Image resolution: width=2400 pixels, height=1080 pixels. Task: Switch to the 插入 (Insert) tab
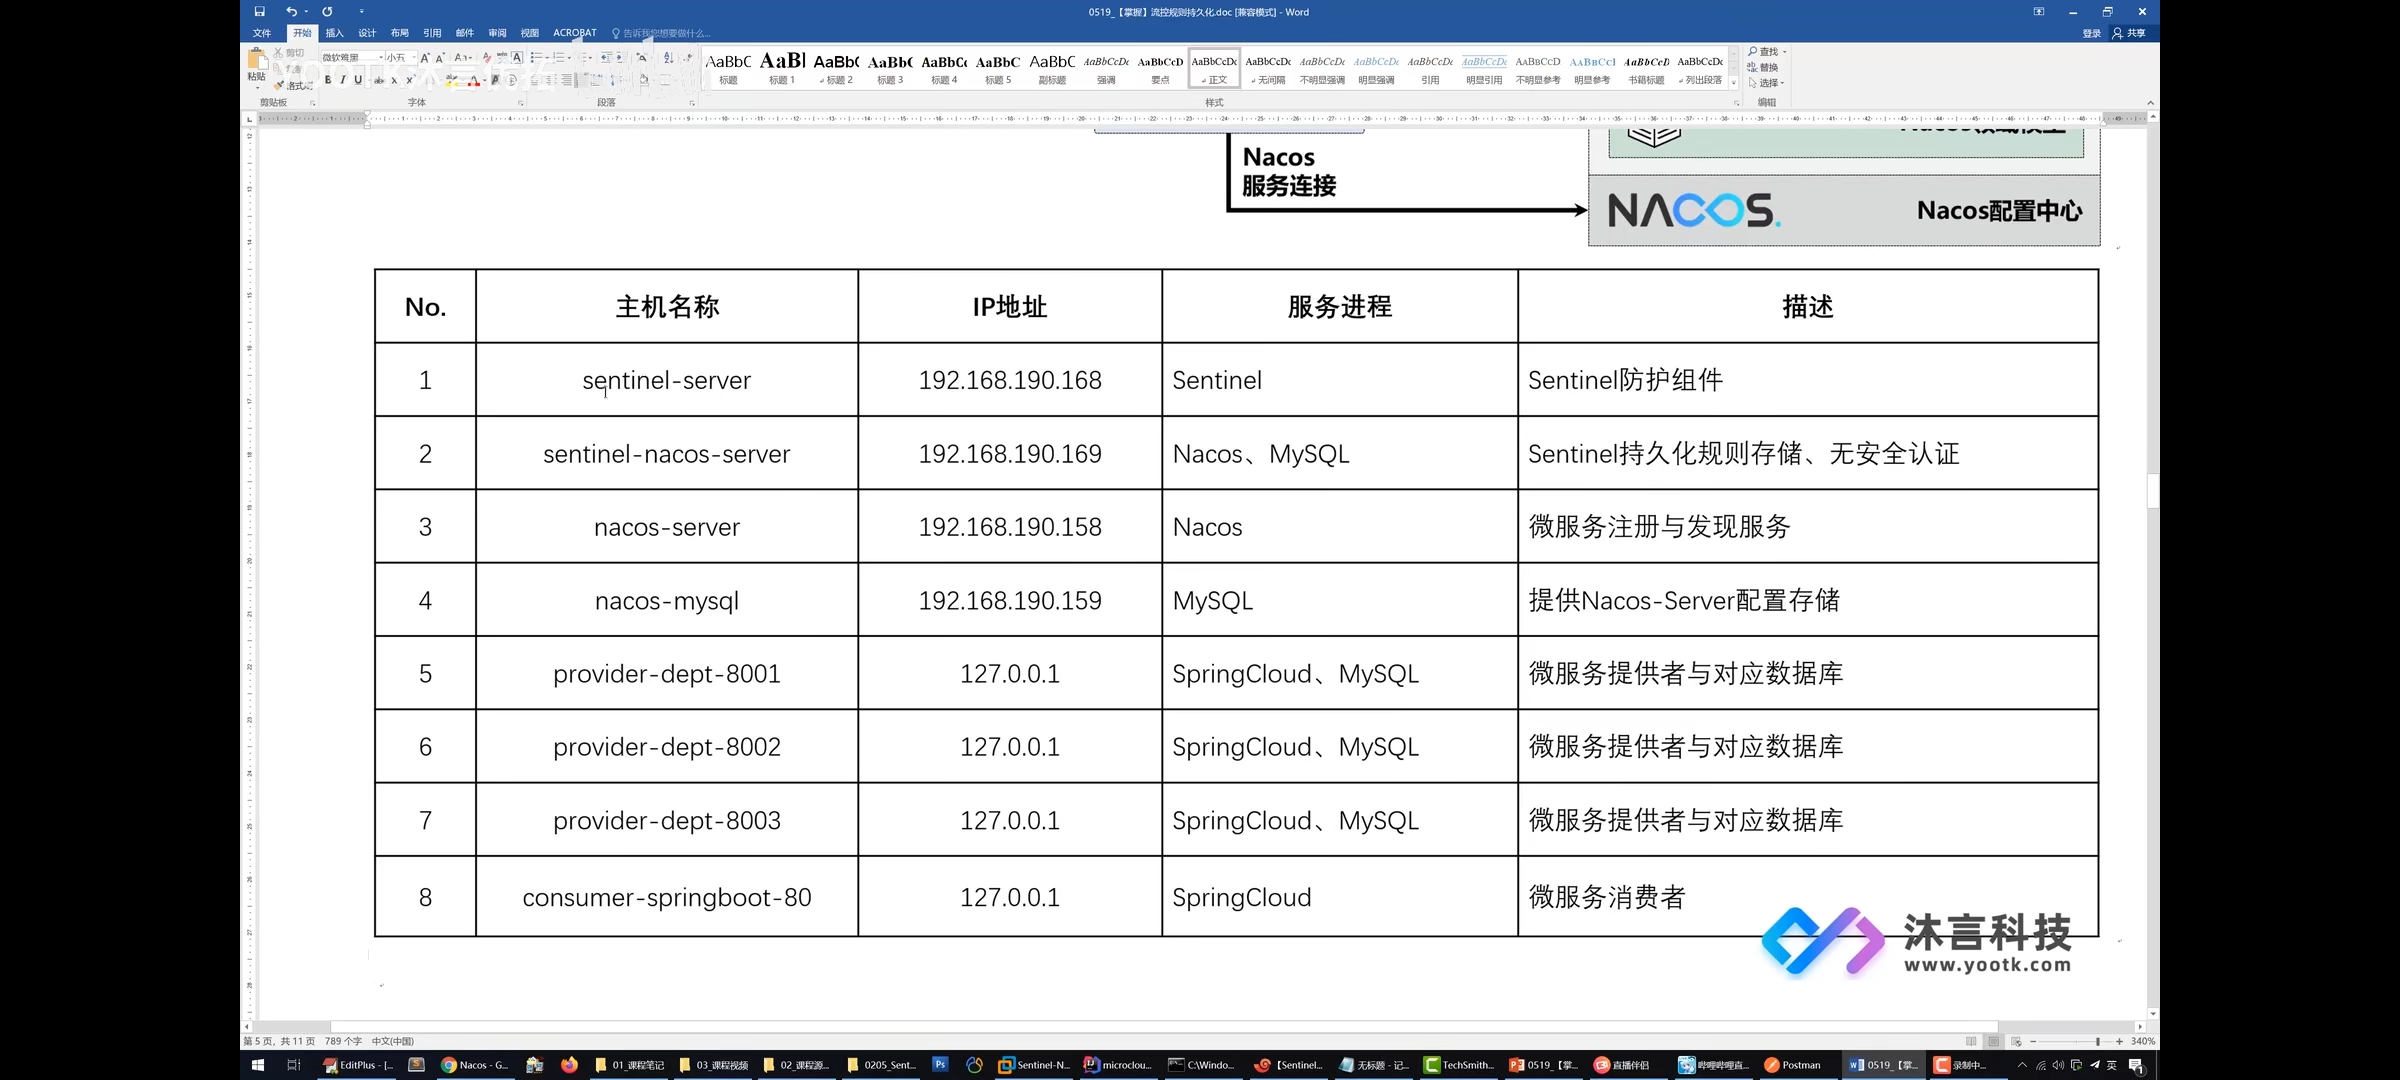pyautogui.click(x=334, y=33)
